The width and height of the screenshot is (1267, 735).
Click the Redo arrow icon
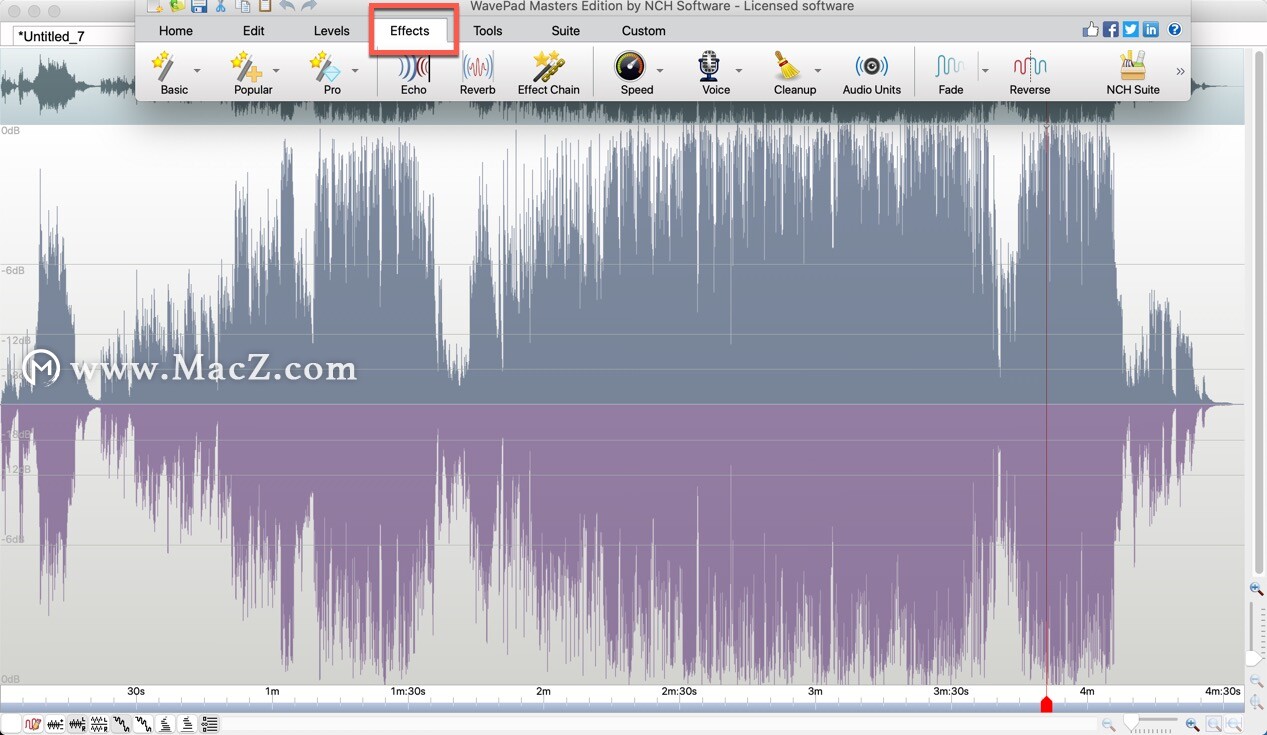(x=309, y=6)
